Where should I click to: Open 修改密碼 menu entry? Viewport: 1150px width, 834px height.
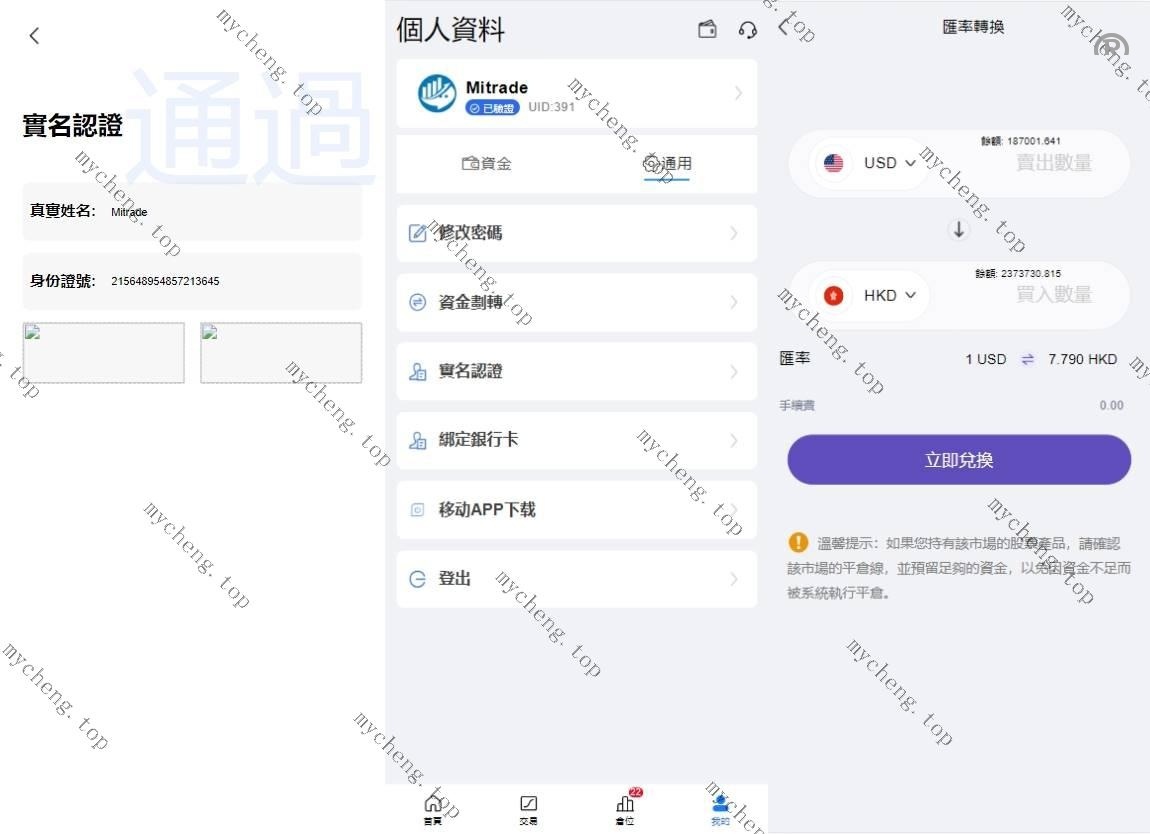(576, 233)
